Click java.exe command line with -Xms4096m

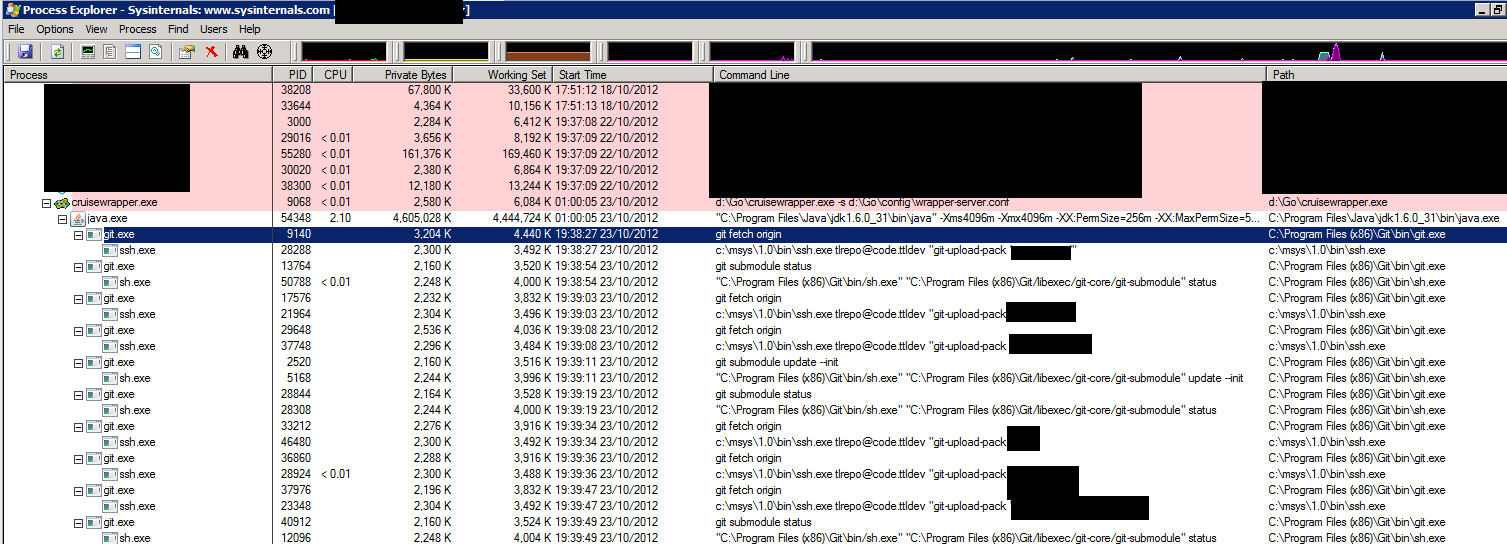988,218
